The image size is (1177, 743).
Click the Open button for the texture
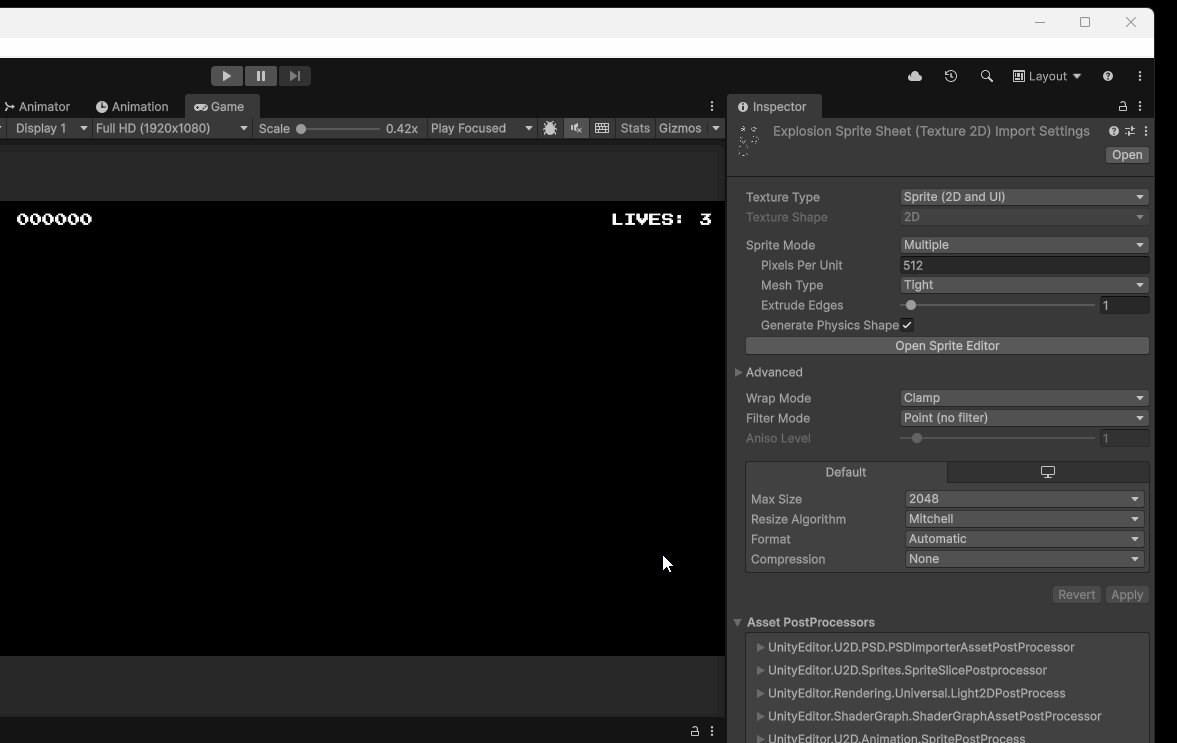1127,155
